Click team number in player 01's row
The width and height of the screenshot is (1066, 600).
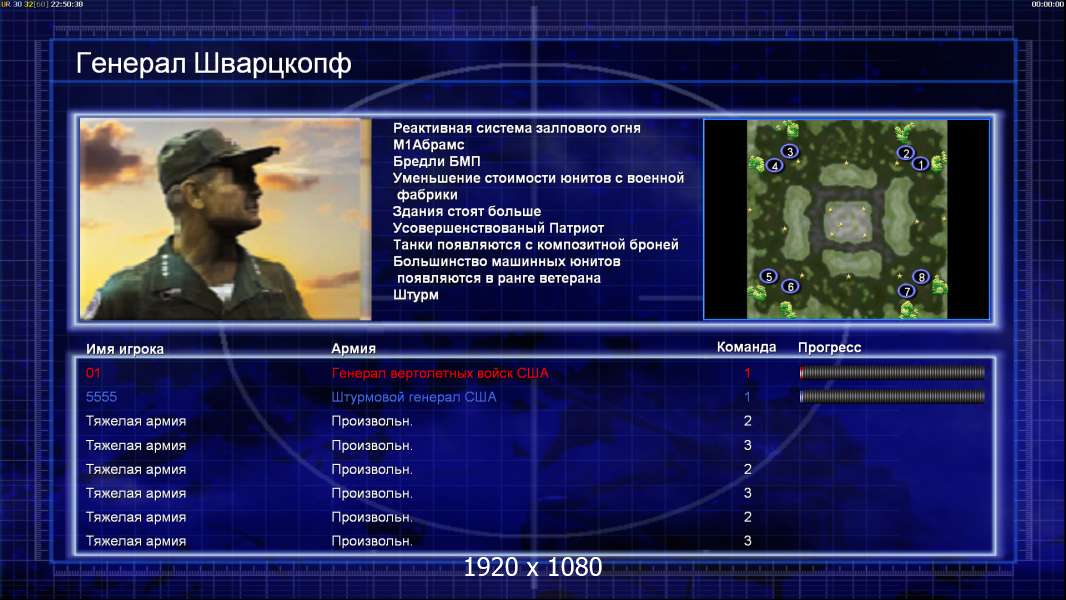(747, 372)
